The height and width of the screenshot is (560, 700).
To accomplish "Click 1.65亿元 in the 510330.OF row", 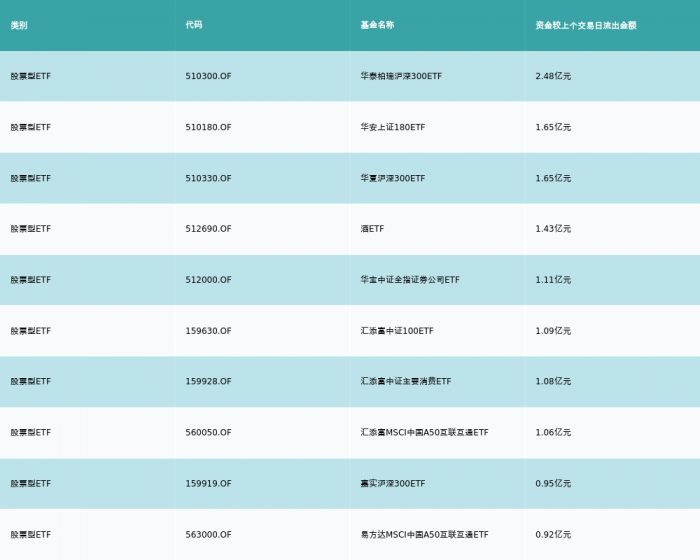I will pyautogui.click(x=553, y=179).
